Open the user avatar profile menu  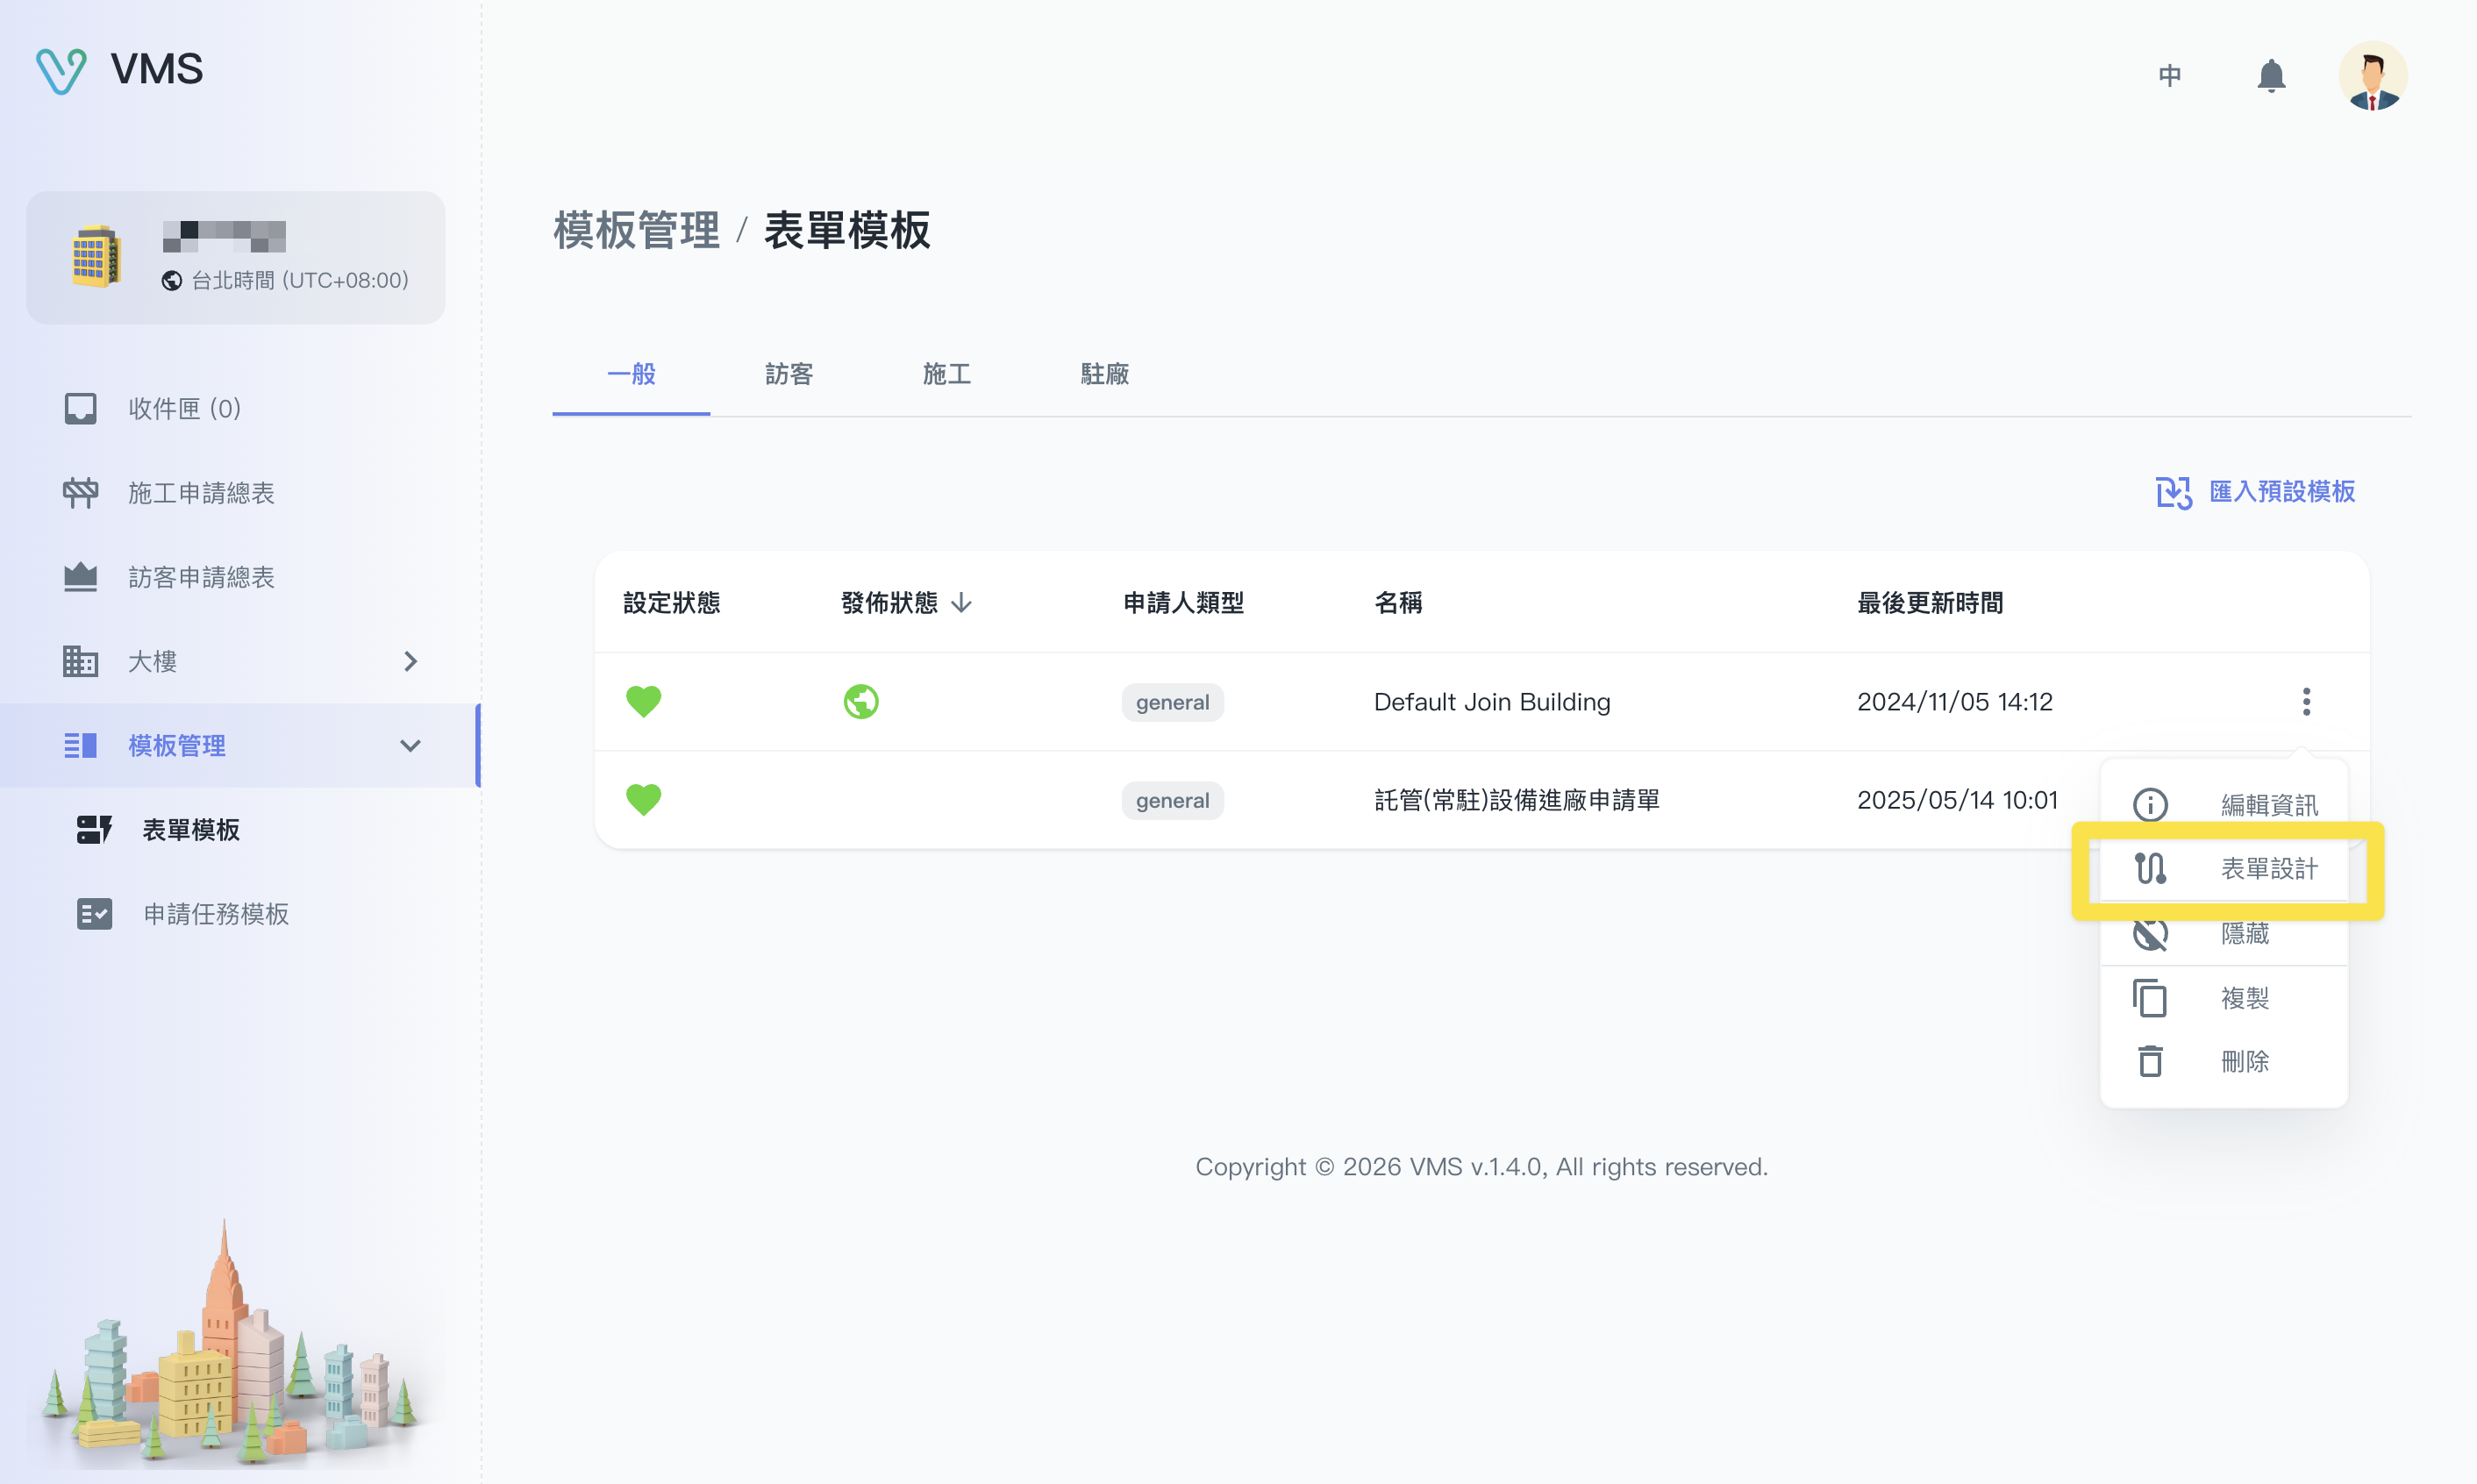click(2371, 76)
